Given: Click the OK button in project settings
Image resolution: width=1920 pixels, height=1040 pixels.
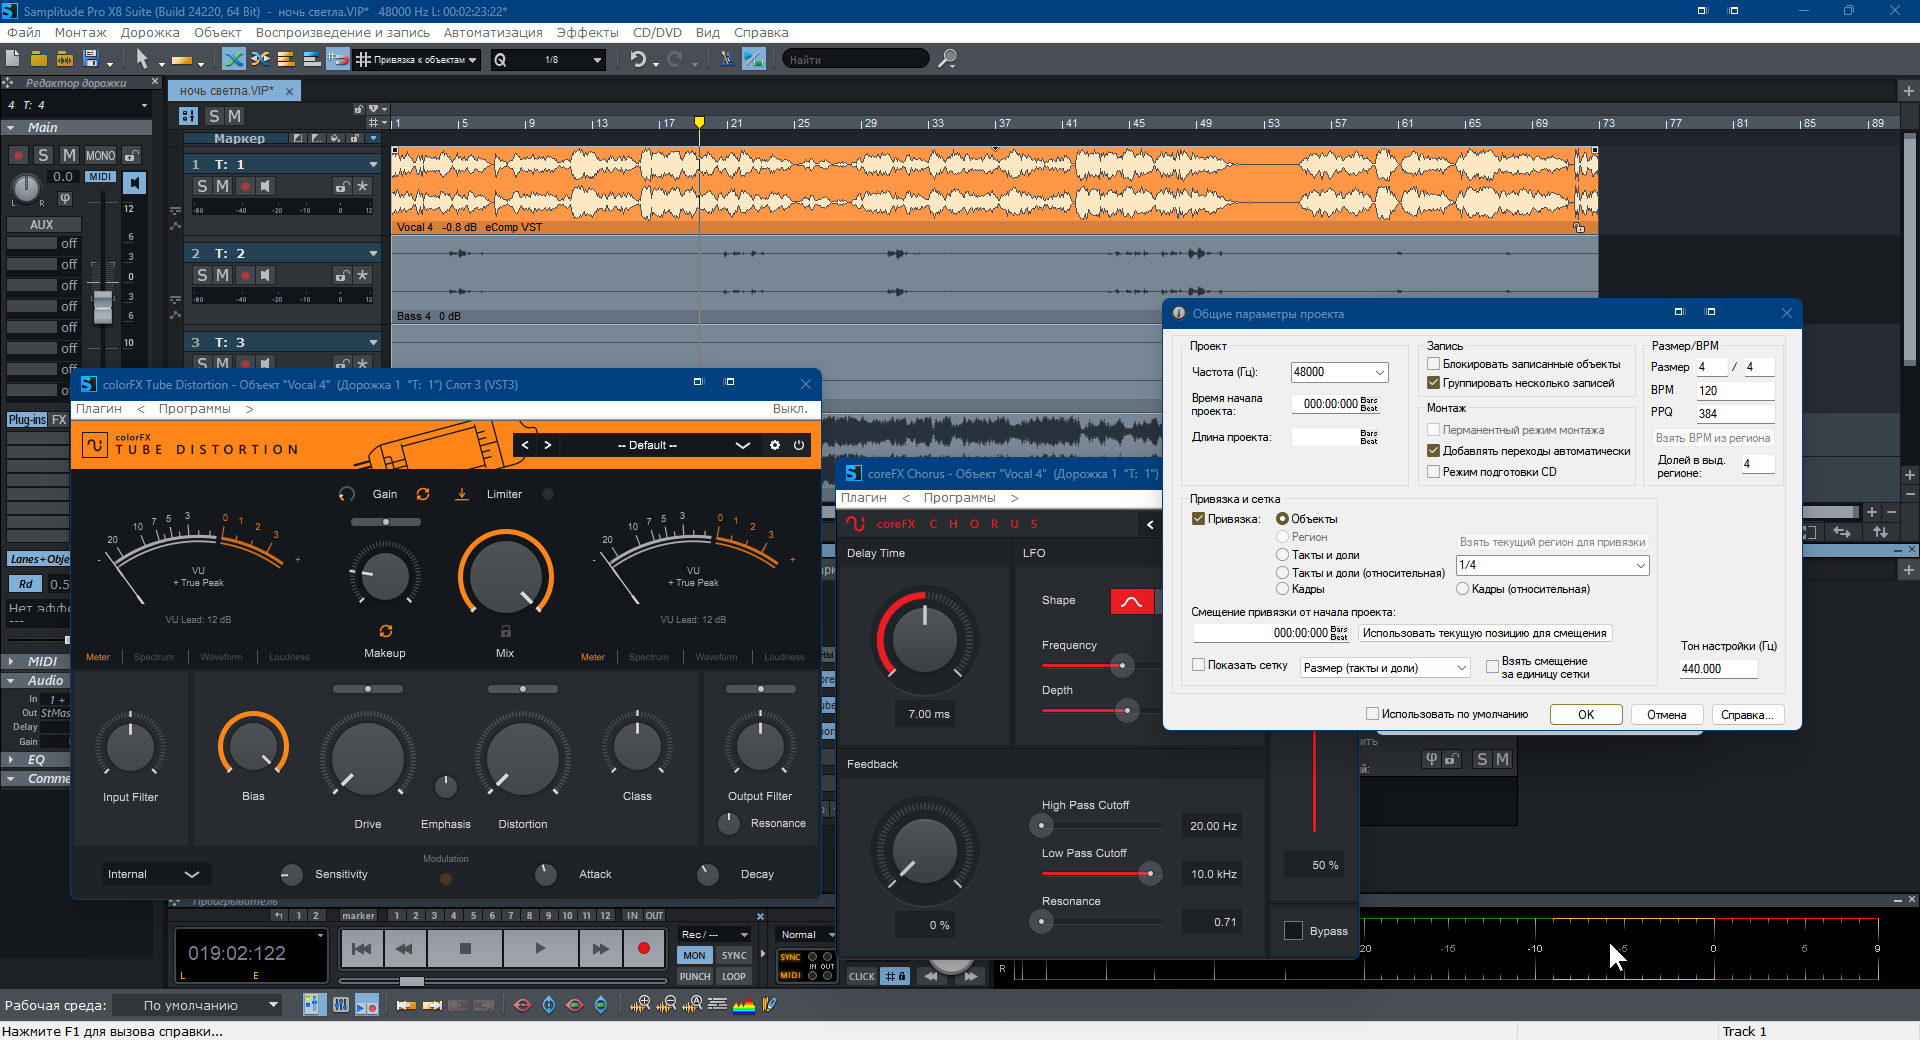Looking at the screenshot, I should coord(1585,714).
